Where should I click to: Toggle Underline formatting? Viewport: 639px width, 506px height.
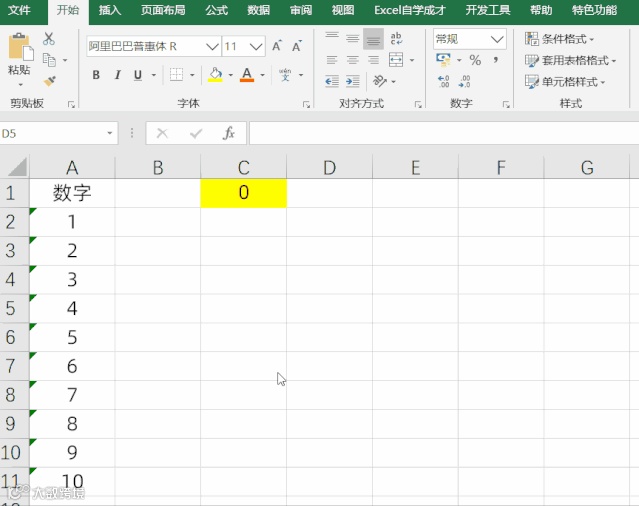[x=138, y=75]
